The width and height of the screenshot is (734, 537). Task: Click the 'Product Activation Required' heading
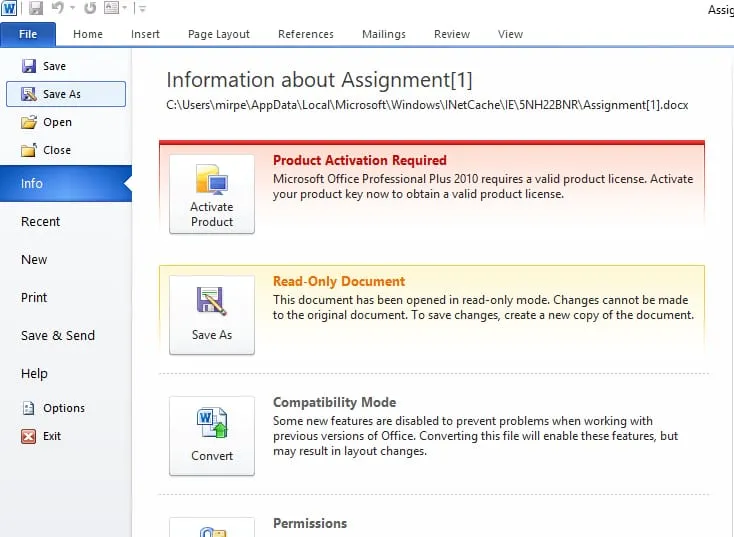[360, 160]
